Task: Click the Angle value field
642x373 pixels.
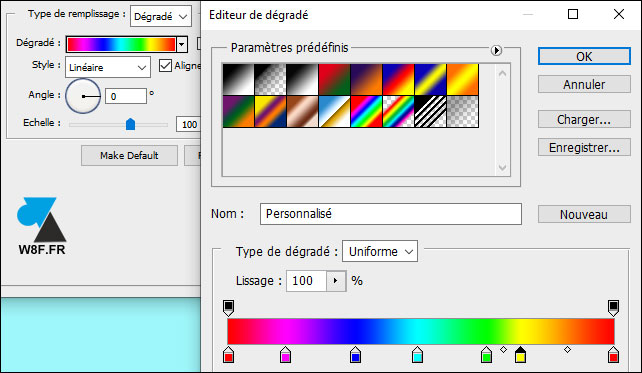Action: (126, 97)
